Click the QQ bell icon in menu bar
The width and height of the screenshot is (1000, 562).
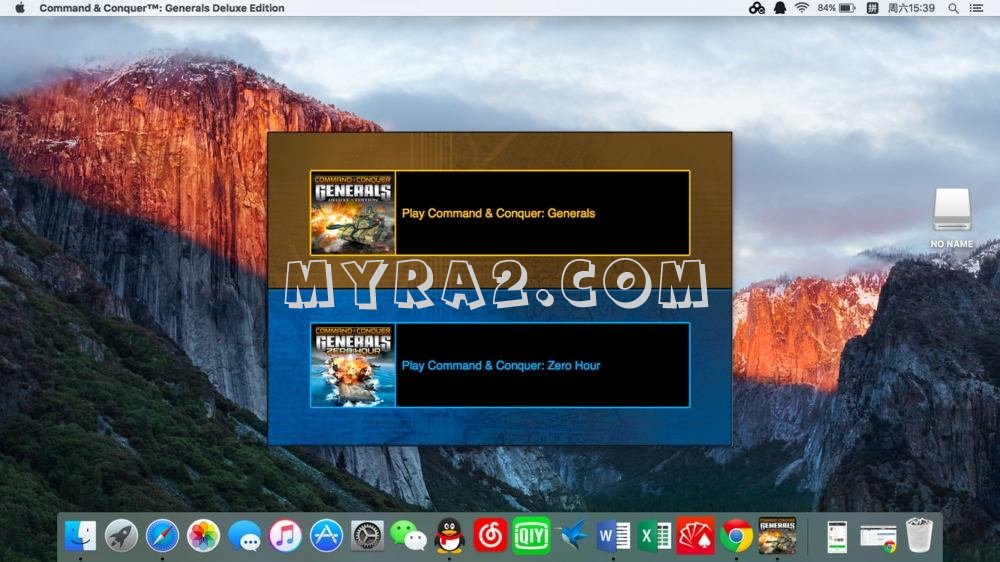pos(780,8)
